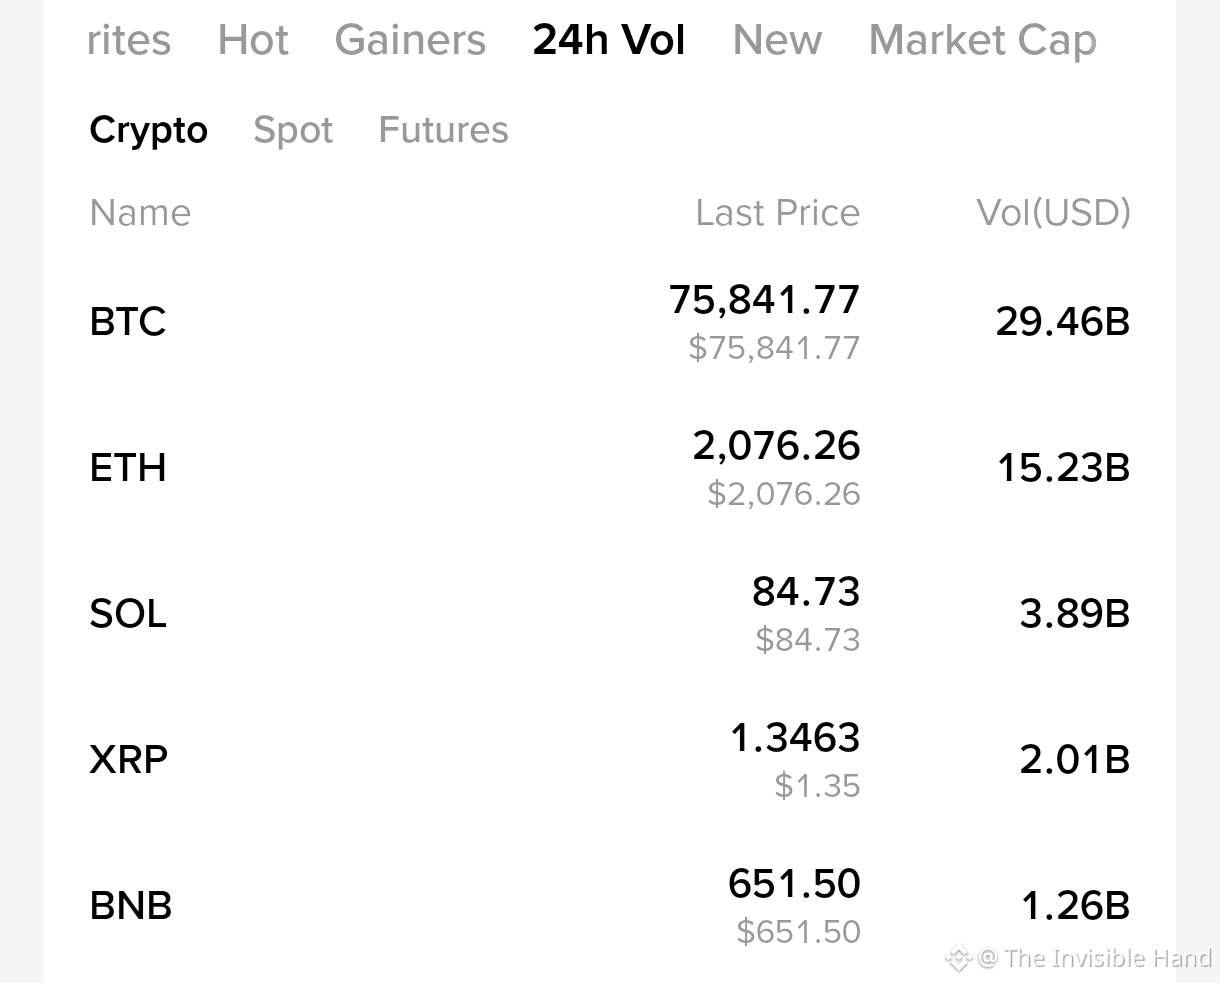Open the Market Cap tab

coord(983,42)
